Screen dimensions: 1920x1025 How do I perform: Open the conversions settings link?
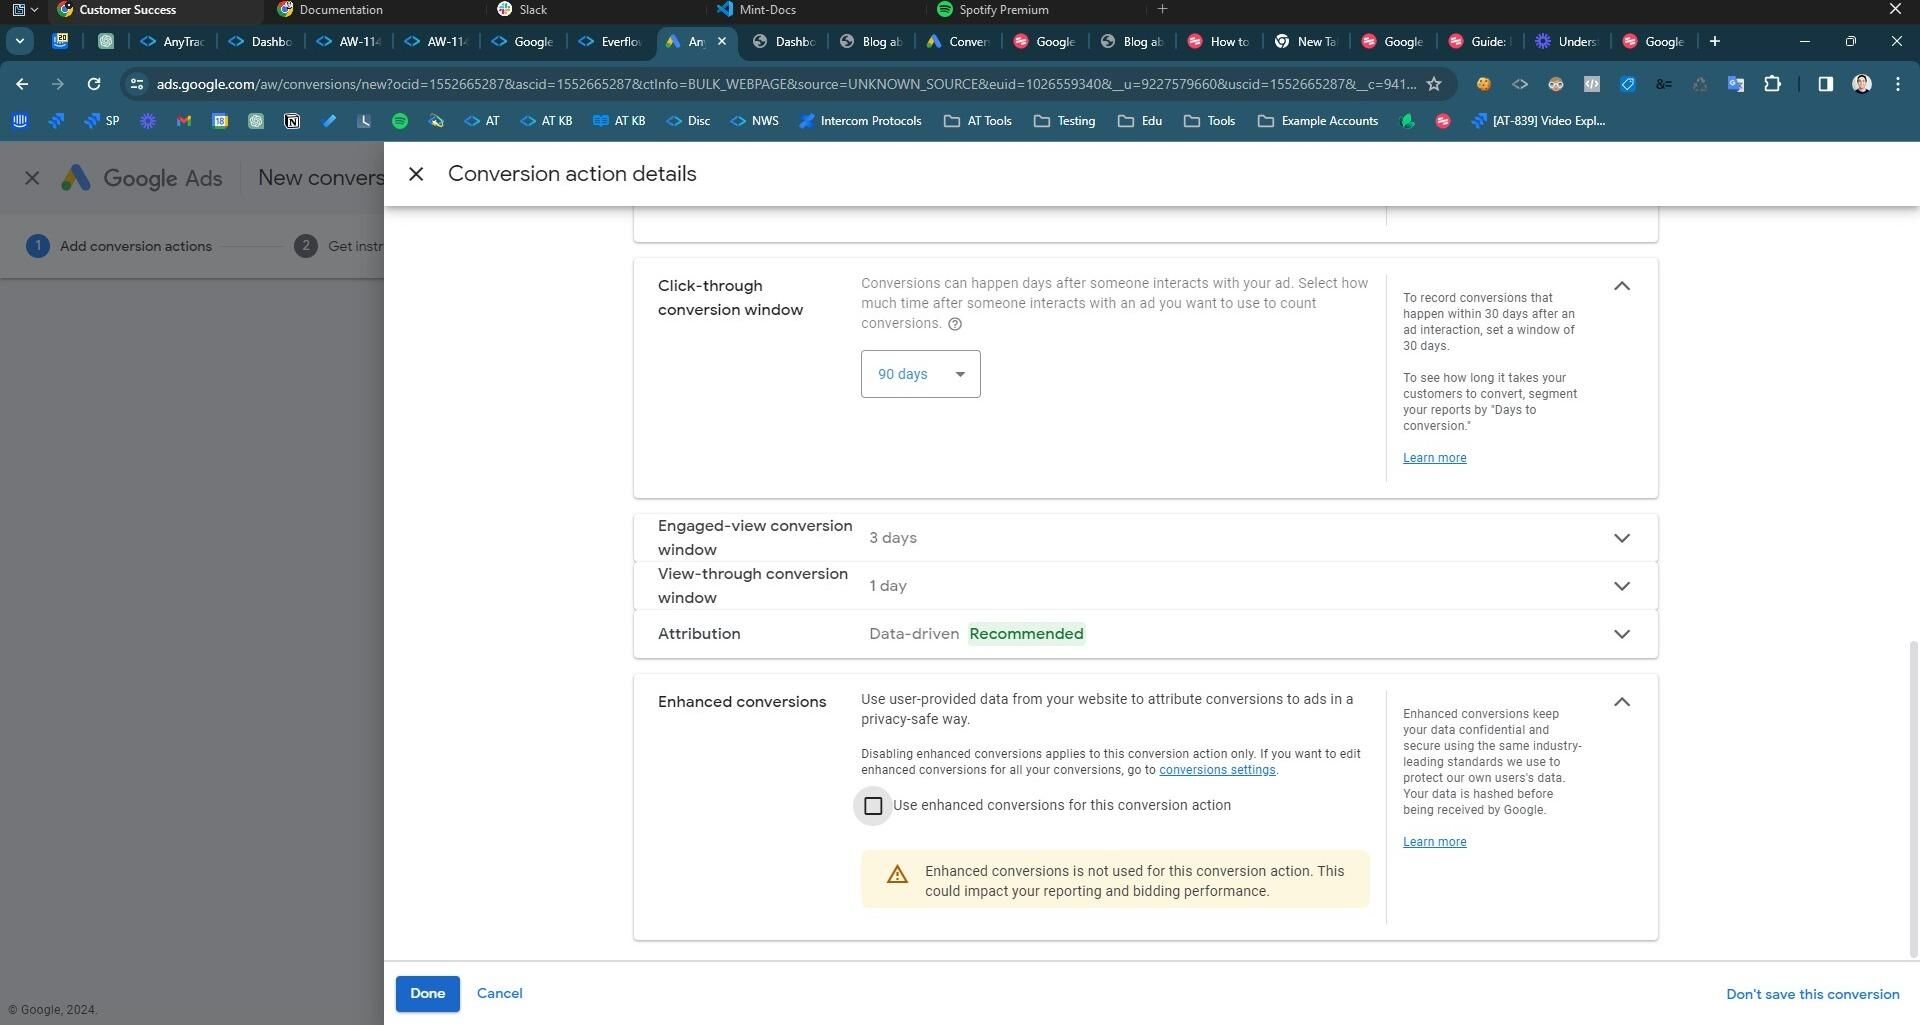click(x=1216, y=770)
